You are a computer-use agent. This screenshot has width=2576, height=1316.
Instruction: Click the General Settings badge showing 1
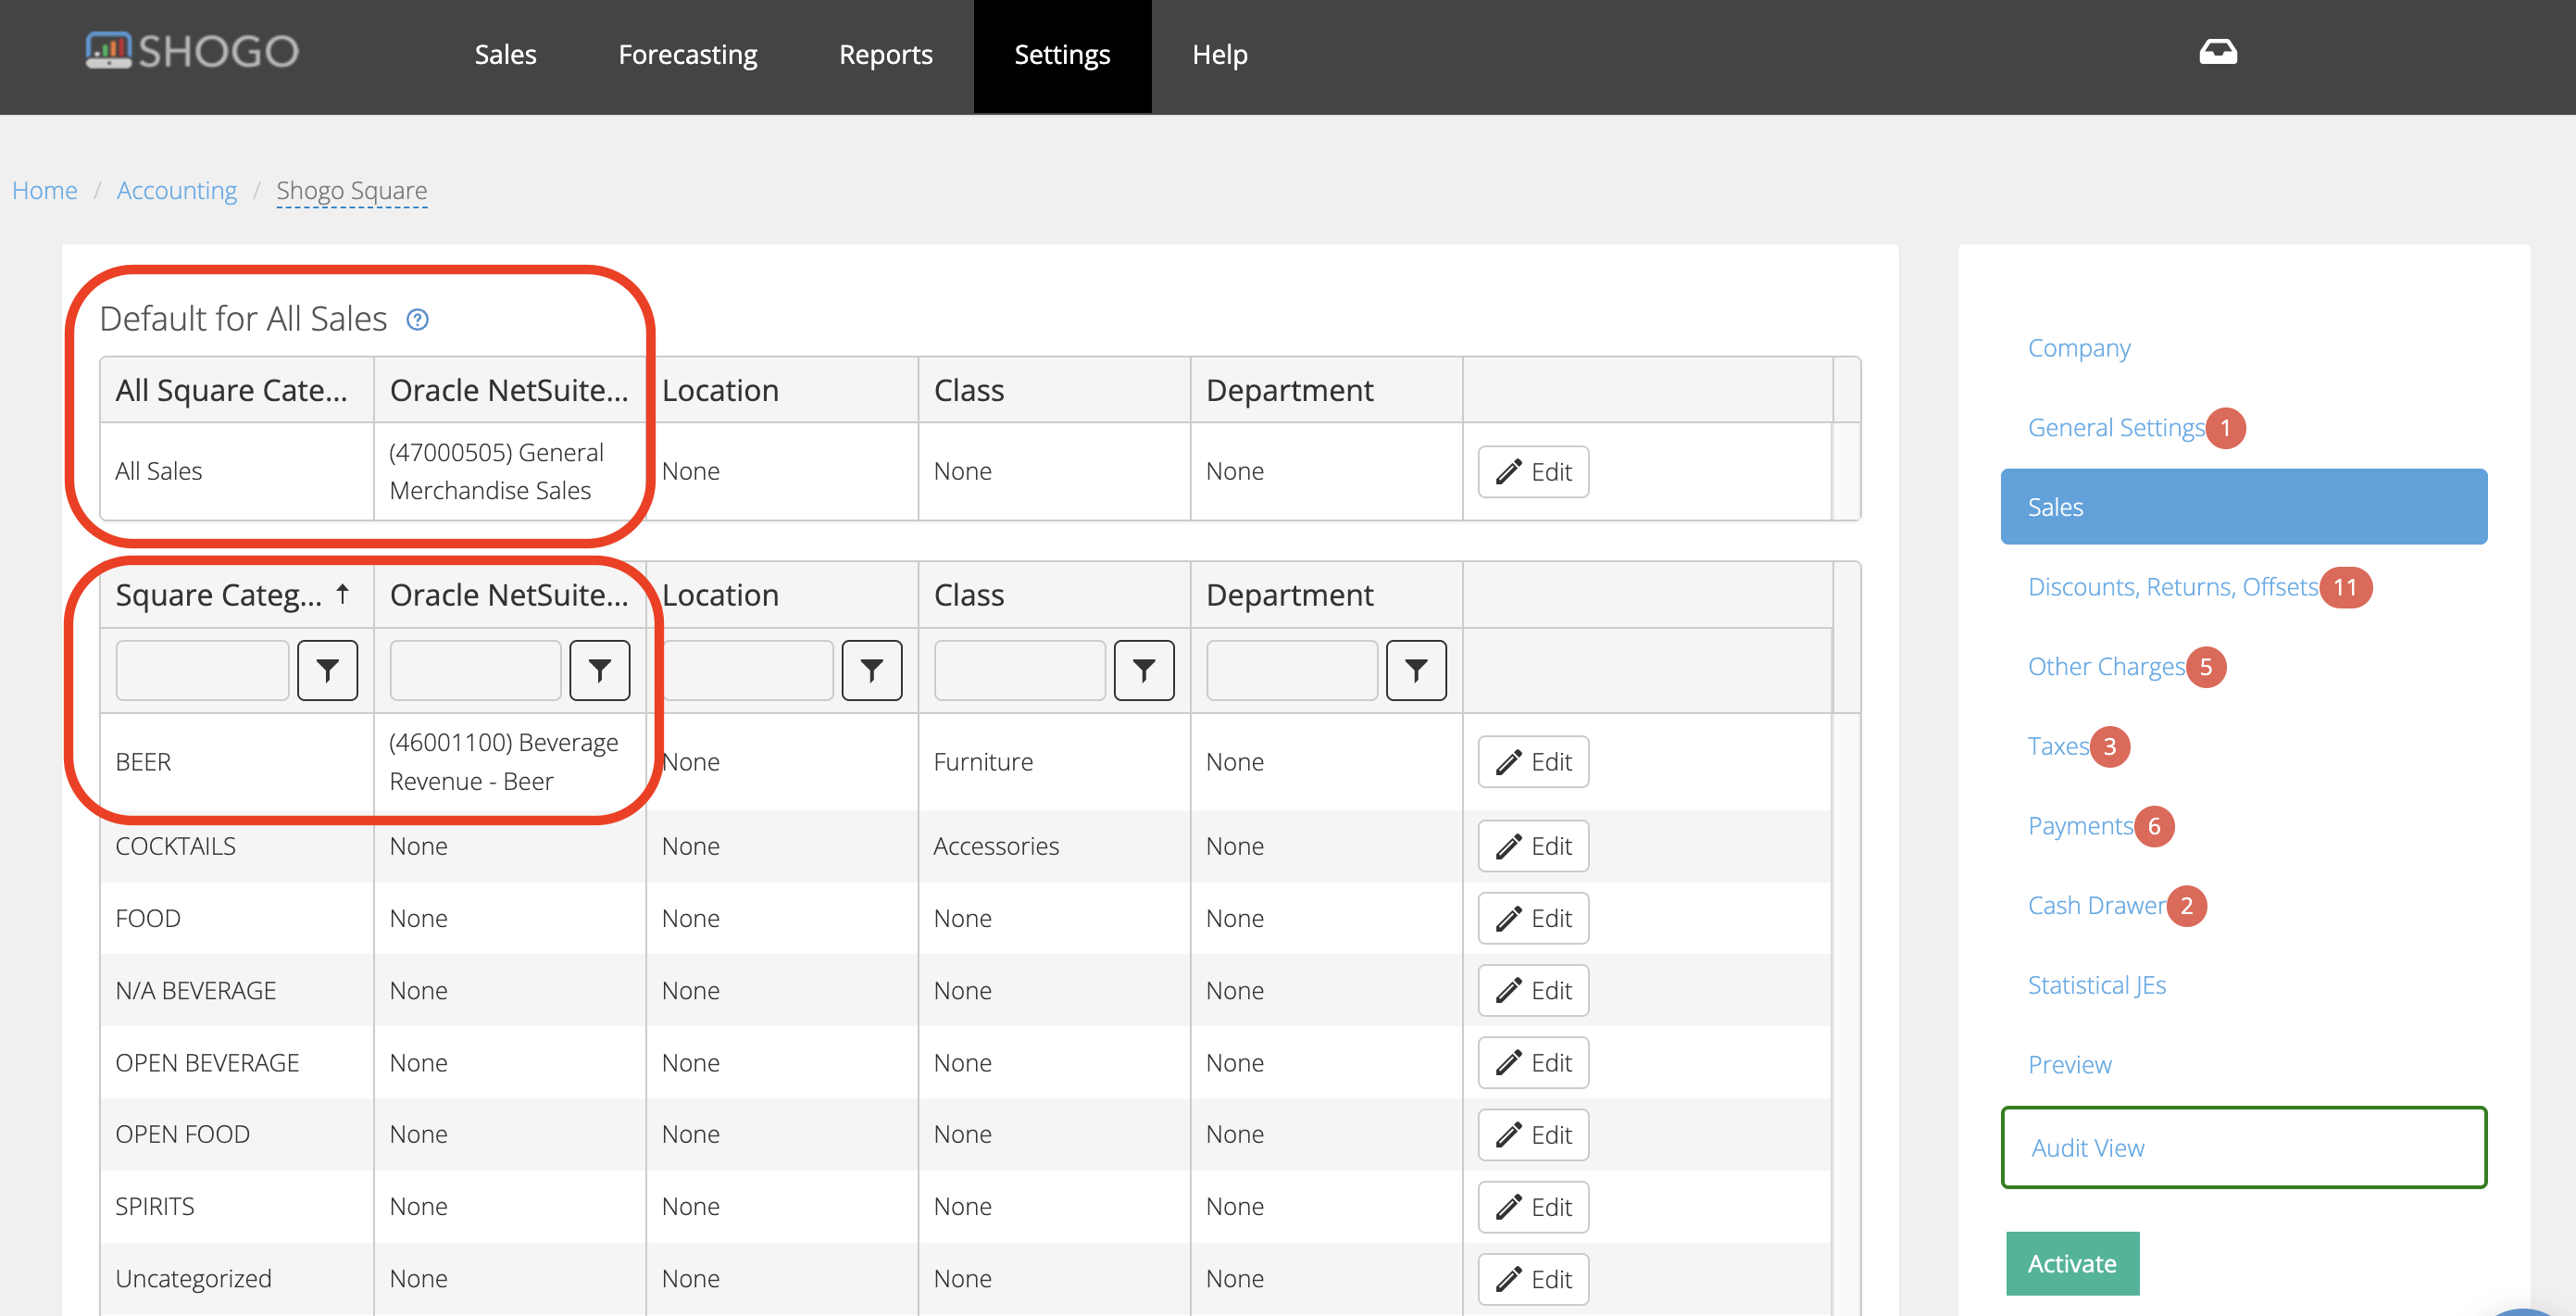point(2226,428)
